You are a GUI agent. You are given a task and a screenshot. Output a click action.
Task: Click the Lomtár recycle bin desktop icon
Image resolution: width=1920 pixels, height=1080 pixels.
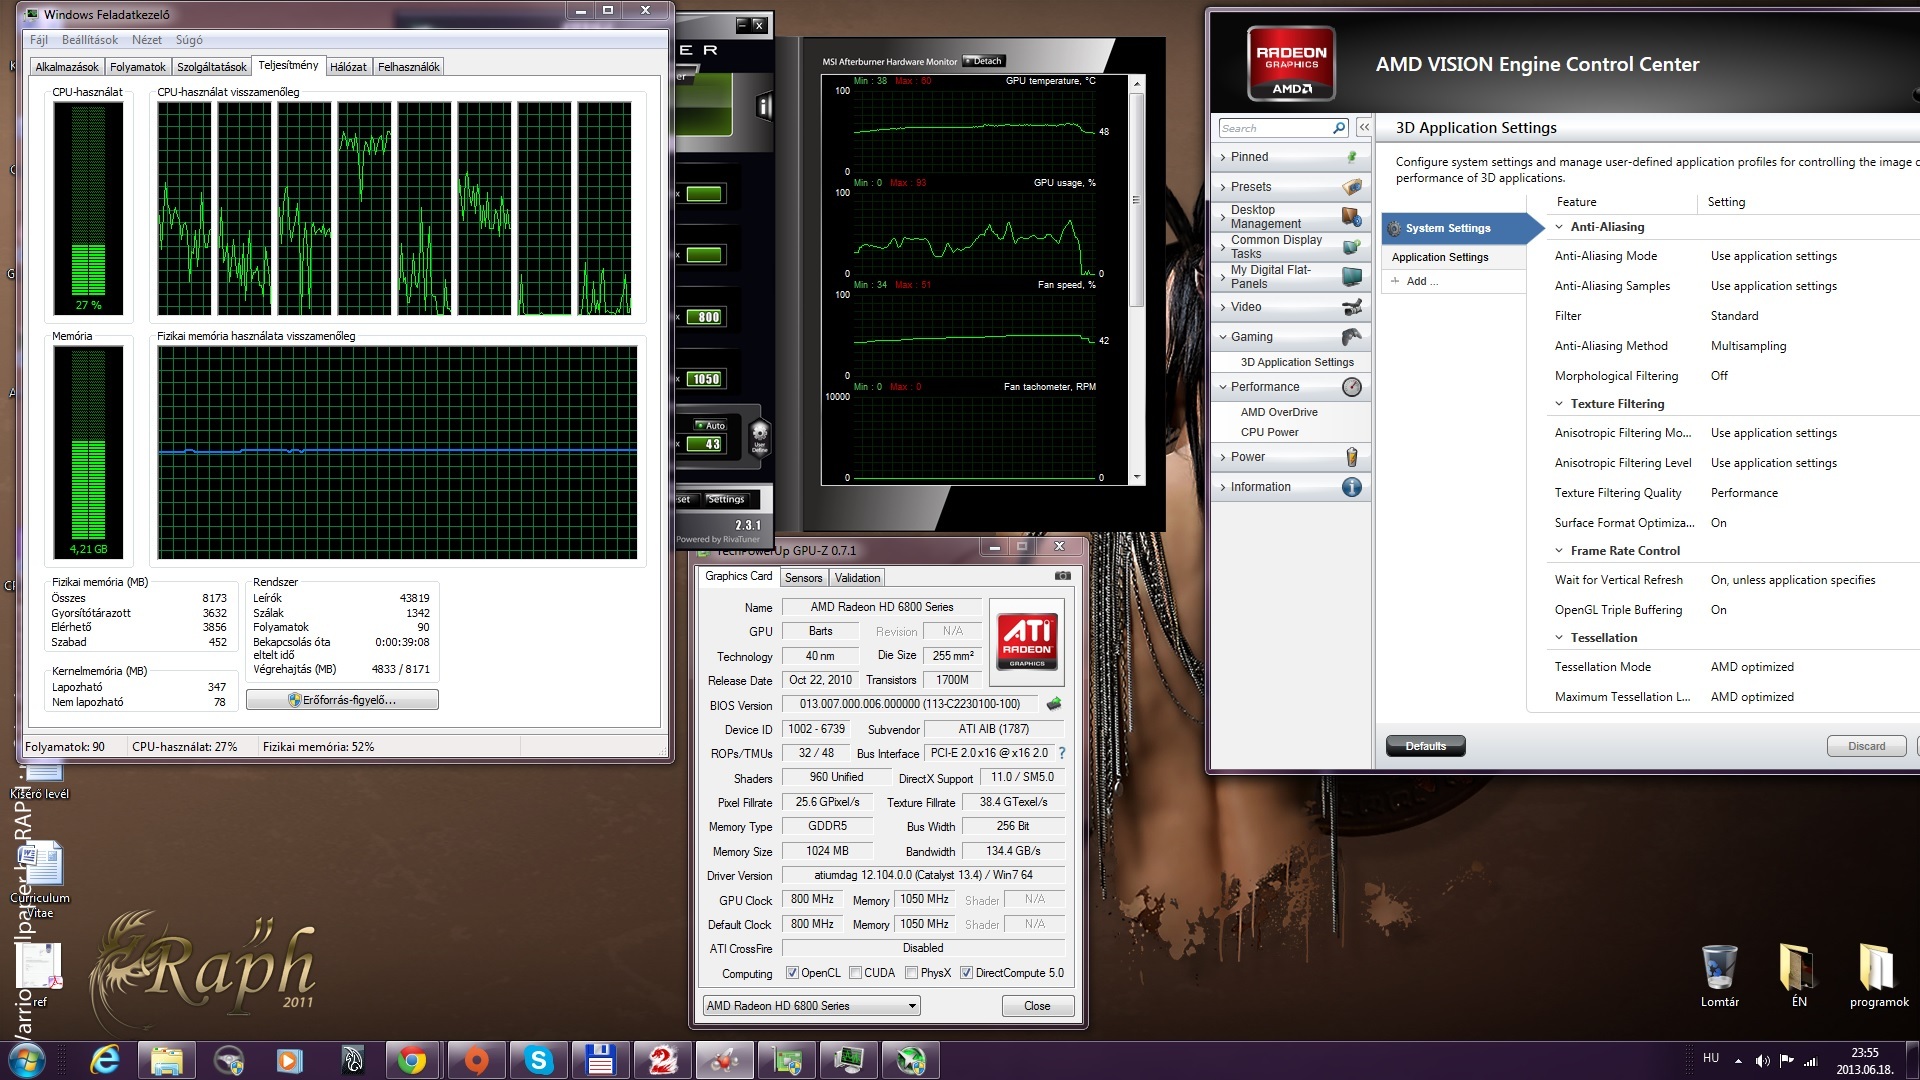[1719, 975]
